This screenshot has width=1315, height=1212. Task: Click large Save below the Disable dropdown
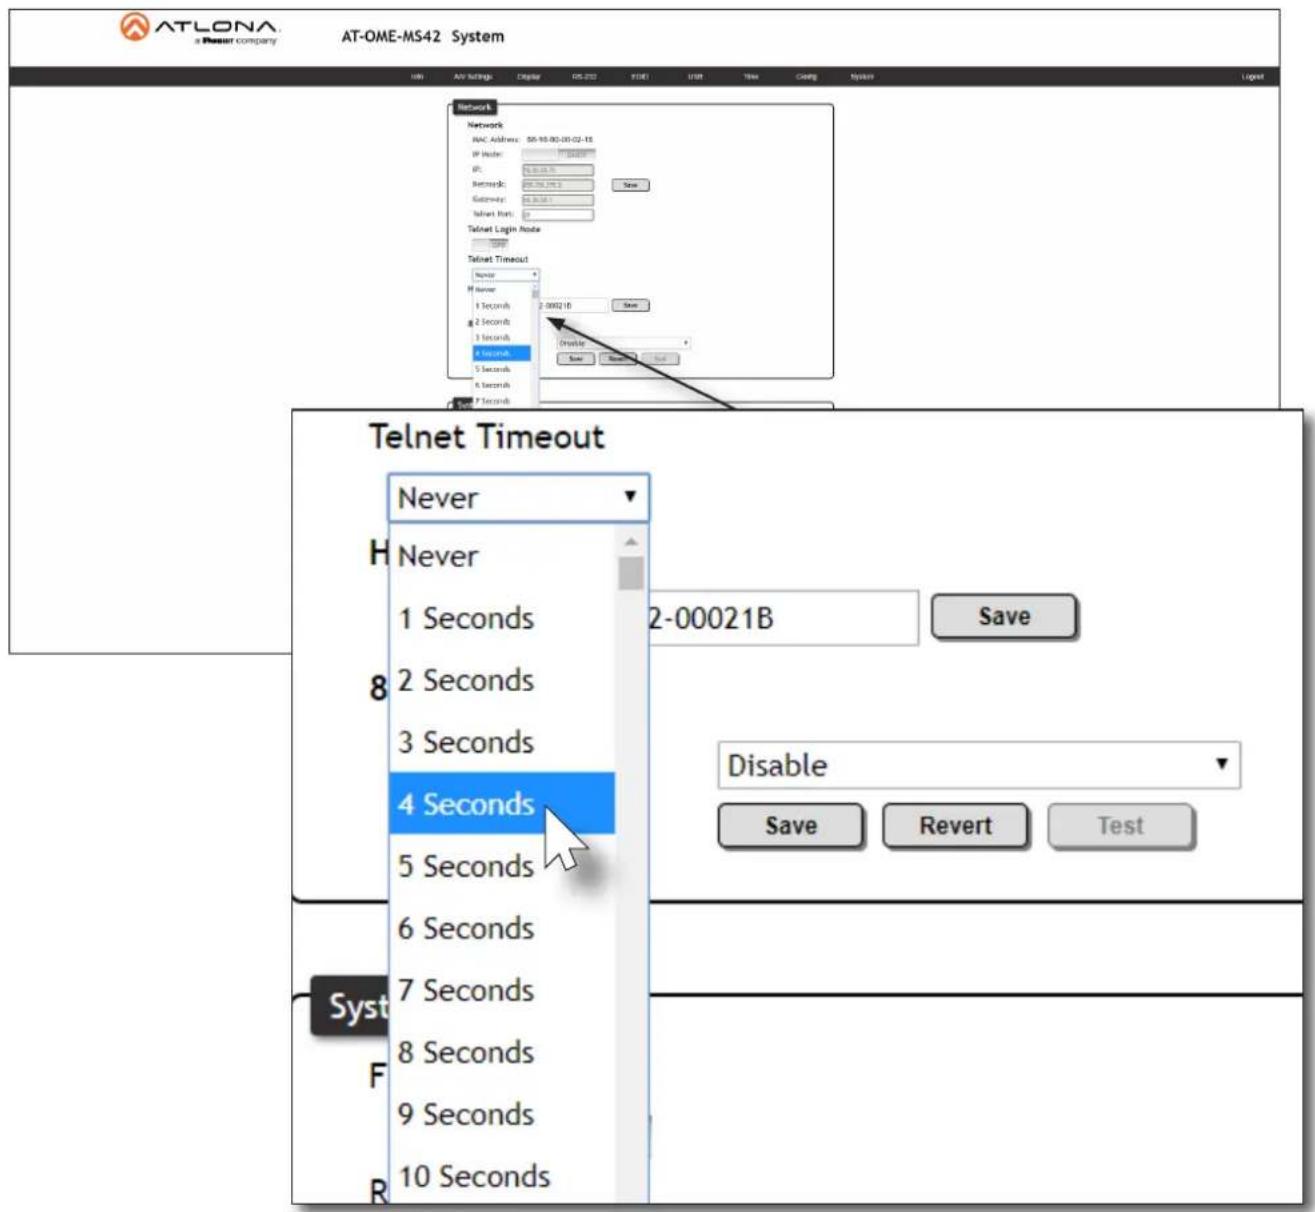point(791,826)
